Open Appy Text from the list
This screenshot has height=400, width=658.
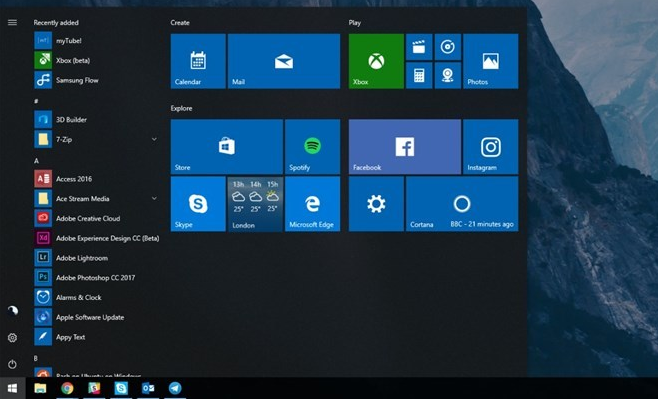click(x=97, y=337)
